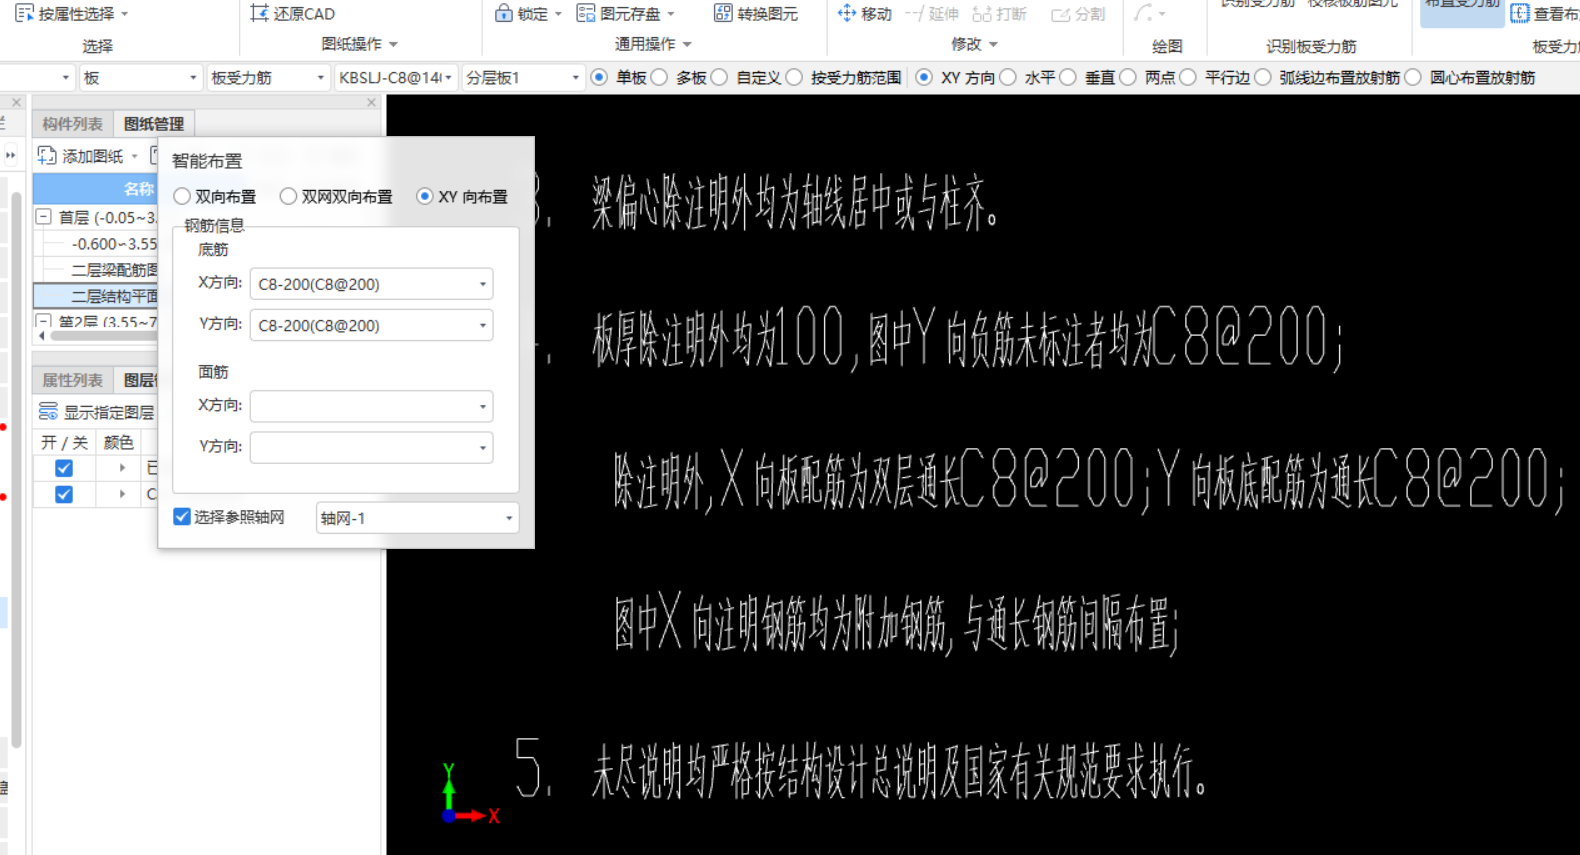Select the 按受力筋范围 radio option
Screen dimensions: 1580x855
click(794, 77)
